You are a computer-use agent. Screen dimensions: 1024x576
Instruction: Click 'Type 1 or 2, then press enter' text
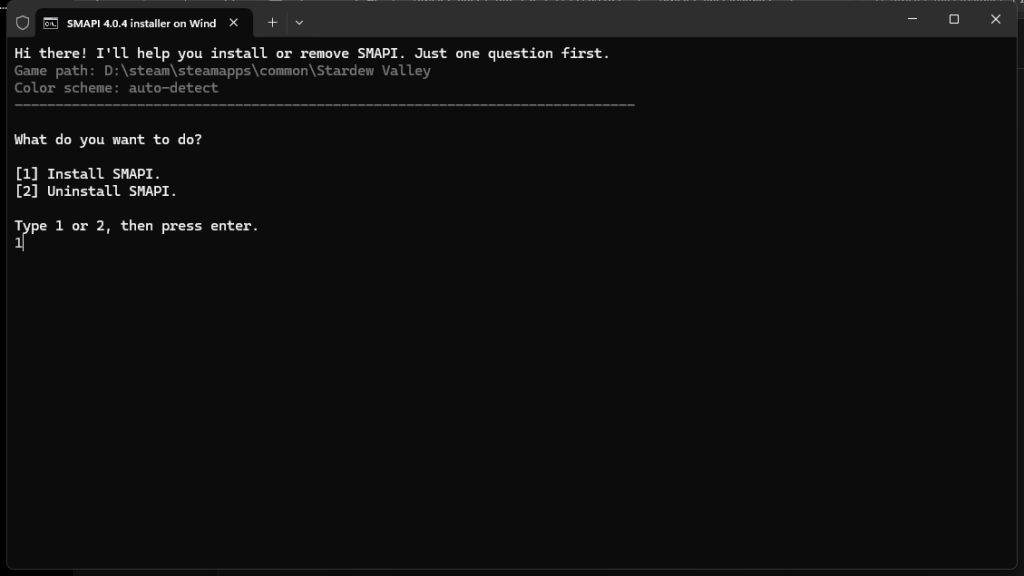point(136,226)
